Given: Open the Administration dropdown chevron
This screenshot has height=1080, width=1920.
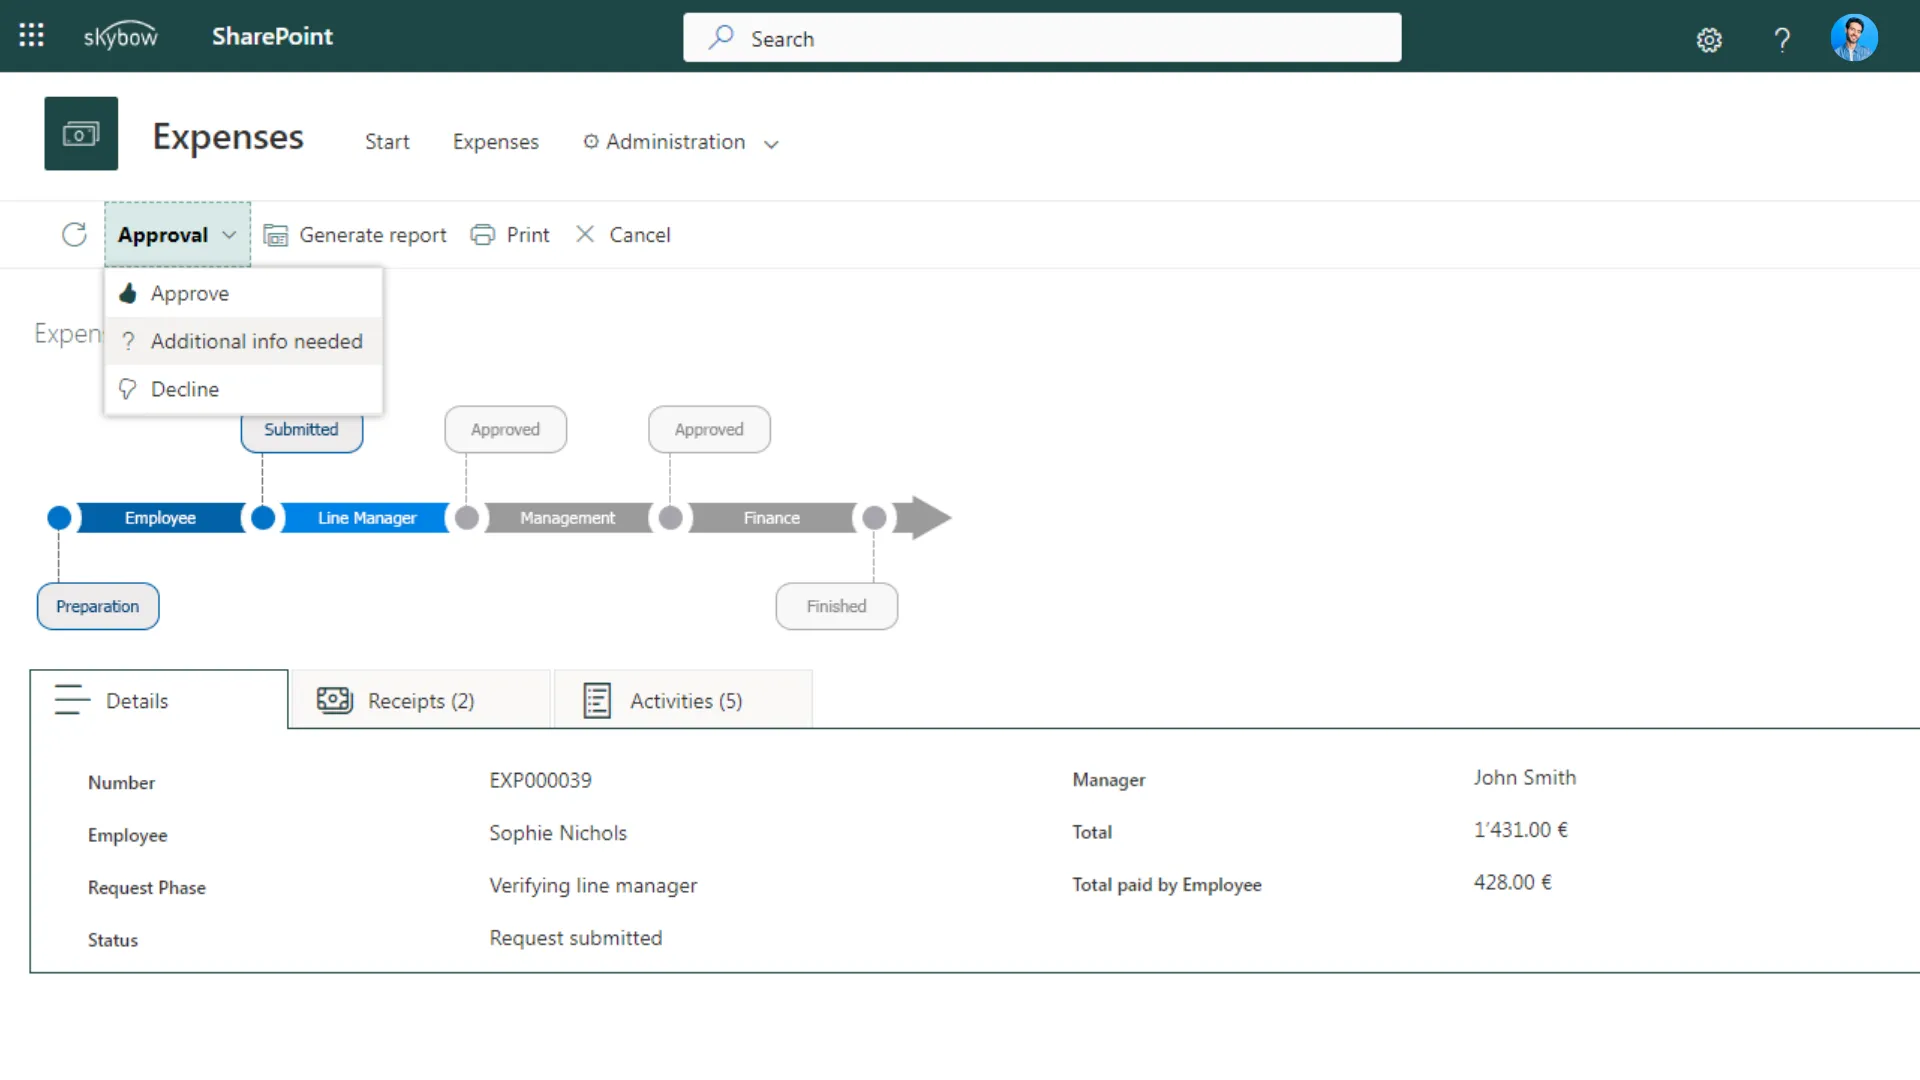Looking at the screenshot, I should (x=772, y=144).
